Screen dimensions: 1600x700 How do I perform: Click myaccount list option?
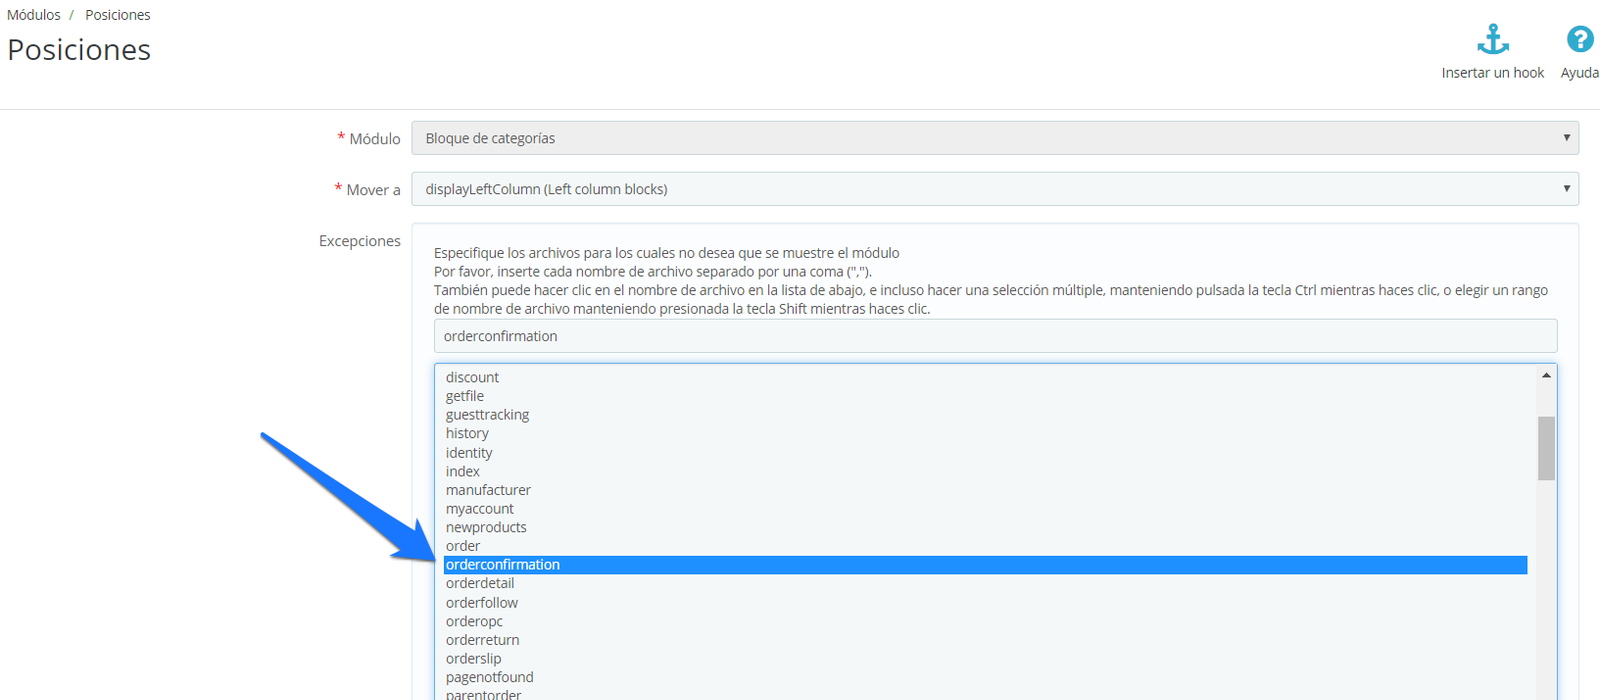(480, 509)
